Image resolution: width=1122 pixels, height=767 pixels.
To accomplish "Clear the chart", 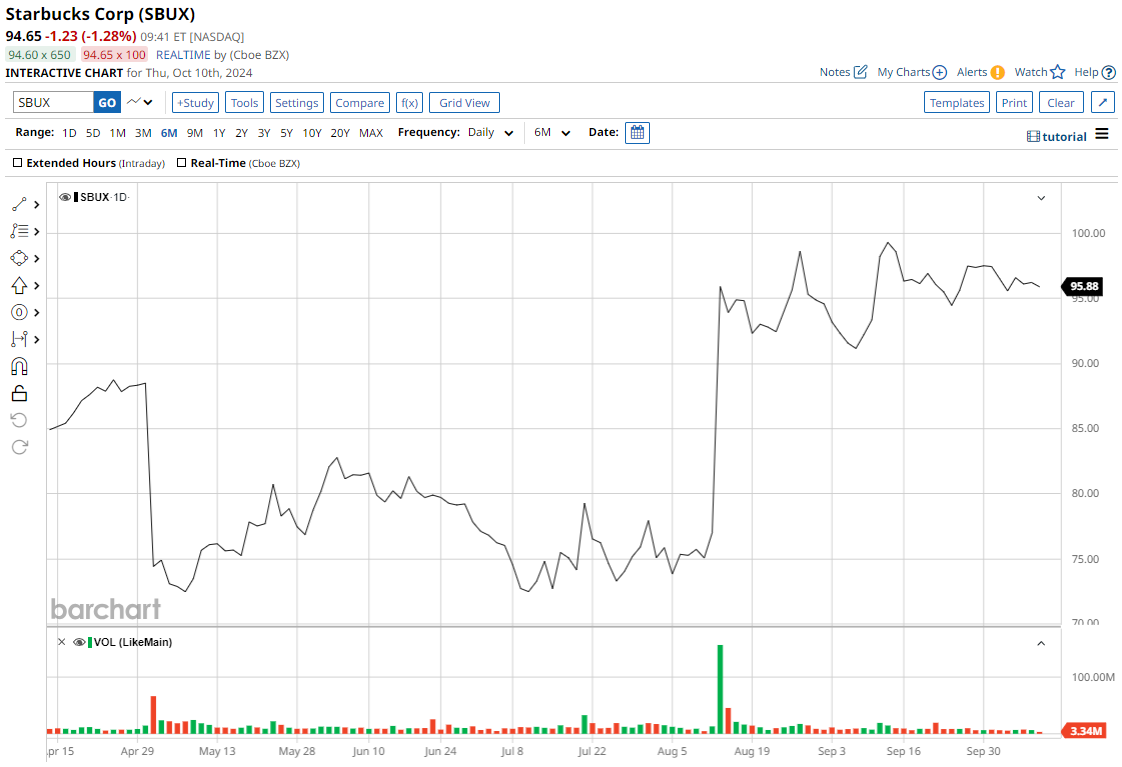I will point(1060,102).
